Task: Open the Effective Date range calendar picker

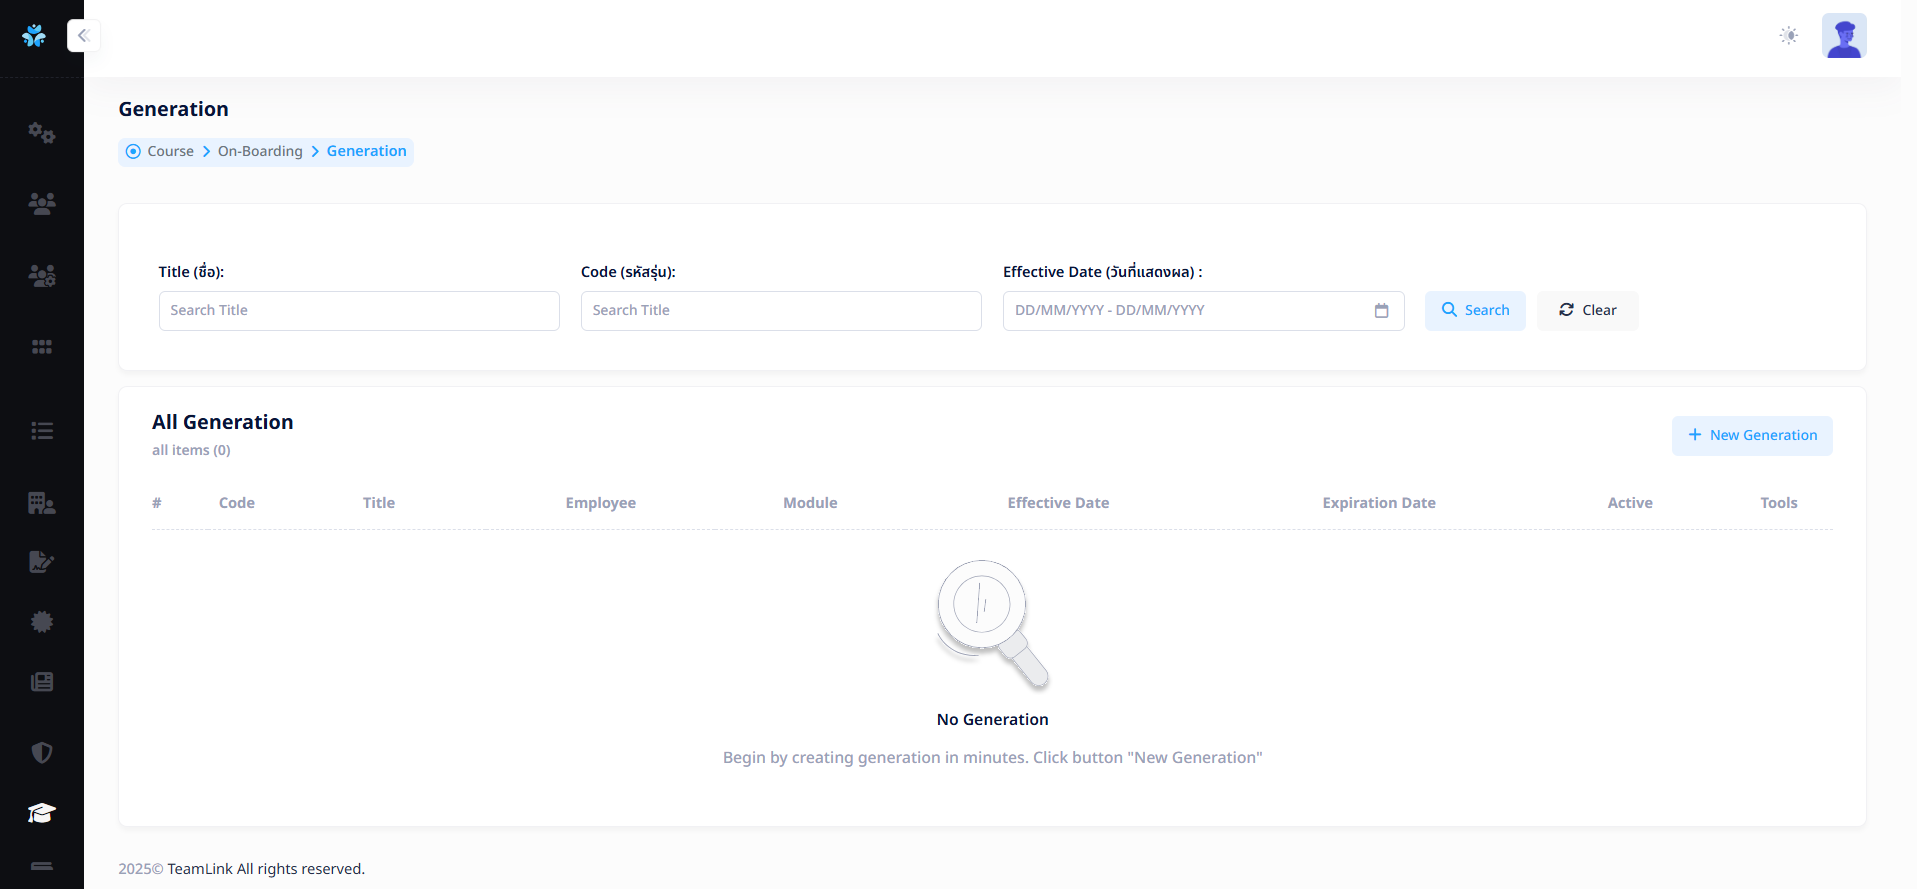Action: 1381,311
